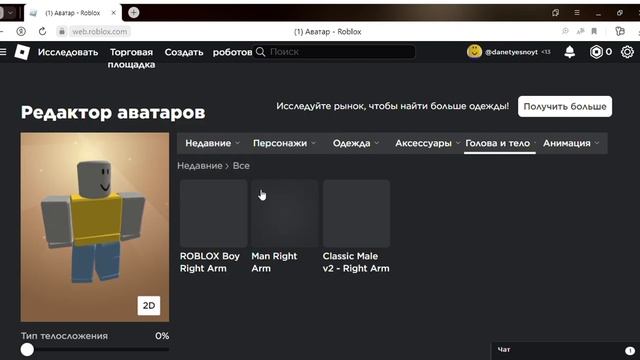Open the Roblox home logo

click(22, 52)
